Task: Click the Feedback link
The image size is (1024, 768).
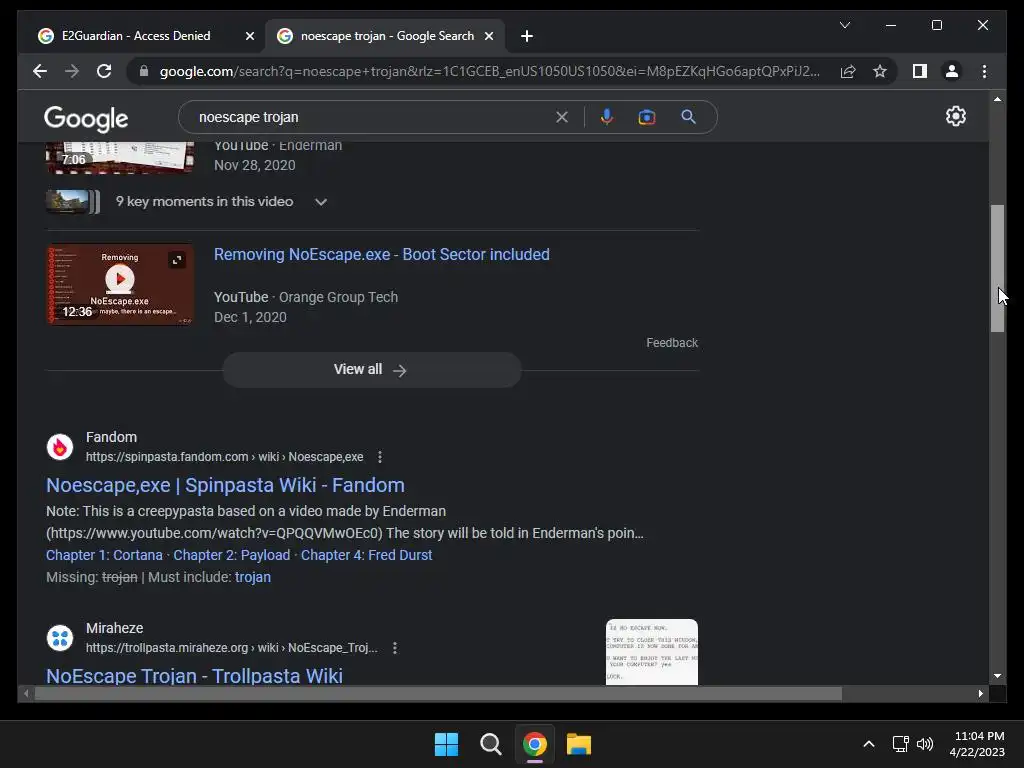Action: tap(672, 343)
